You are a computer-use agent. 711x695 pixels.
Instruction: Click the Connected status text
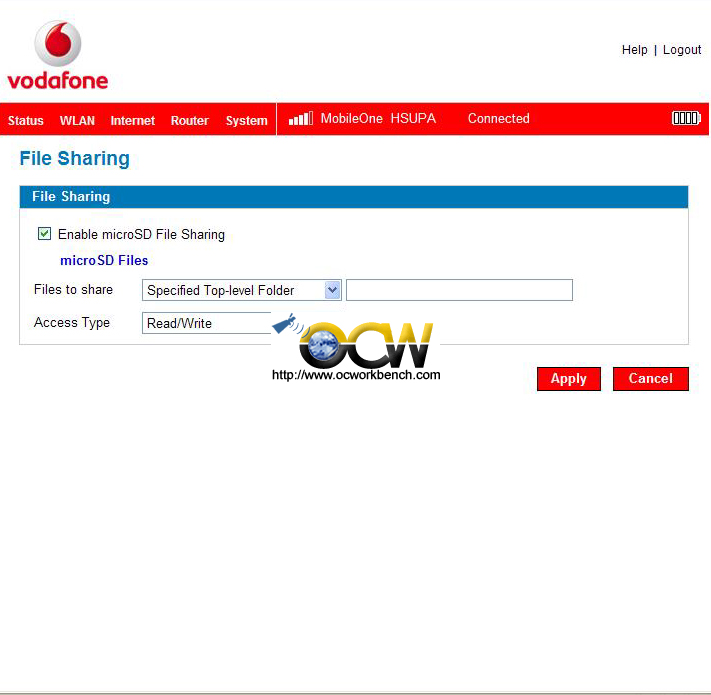pos(499,119)
